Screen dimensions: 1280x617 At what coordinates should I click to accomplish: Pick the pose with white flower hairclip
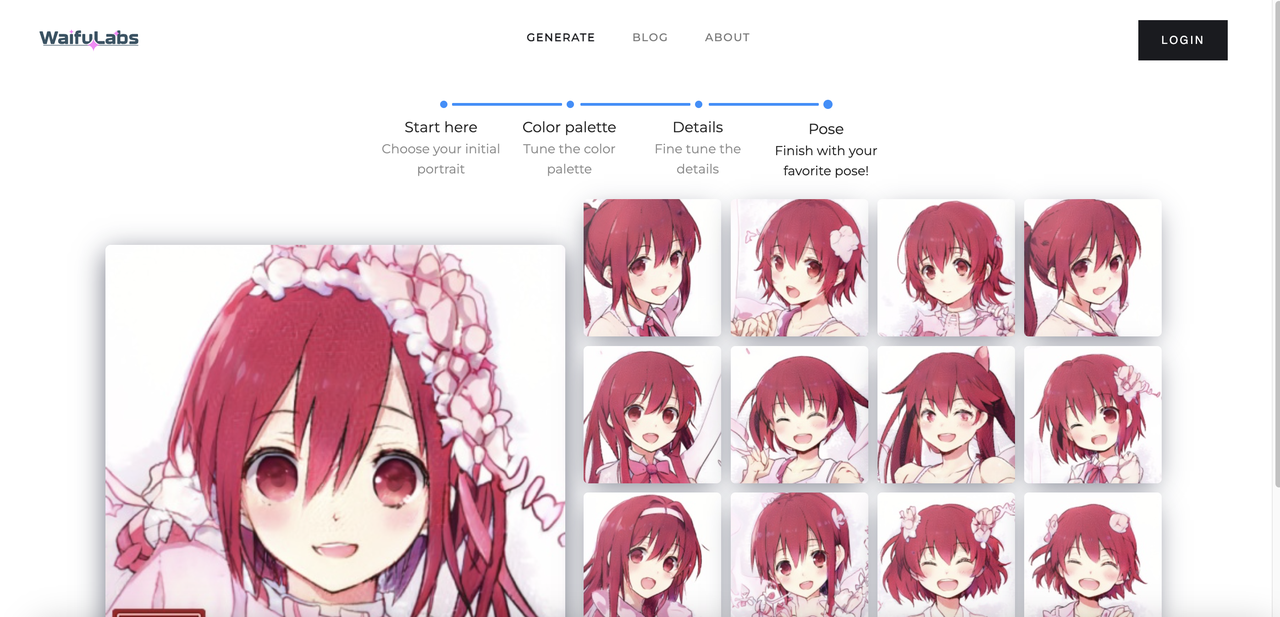pos(799,267)
